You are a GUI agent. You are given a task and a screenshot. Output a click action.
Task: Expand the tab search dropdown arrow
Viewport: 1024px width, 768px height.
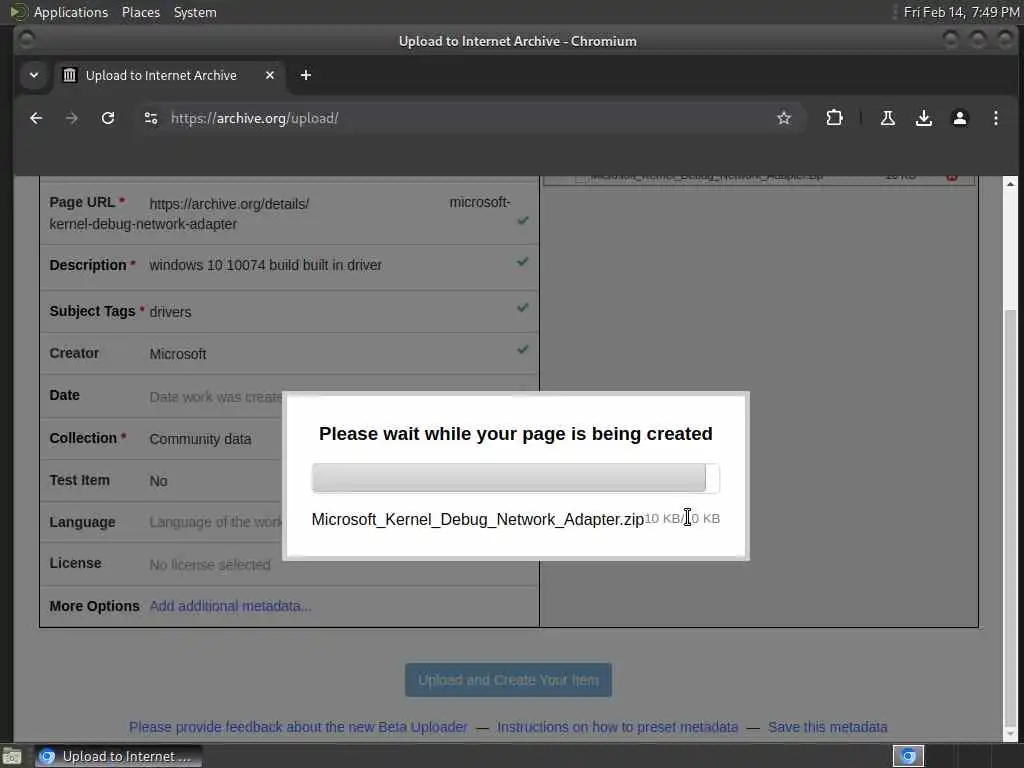[x=34, y=75]
